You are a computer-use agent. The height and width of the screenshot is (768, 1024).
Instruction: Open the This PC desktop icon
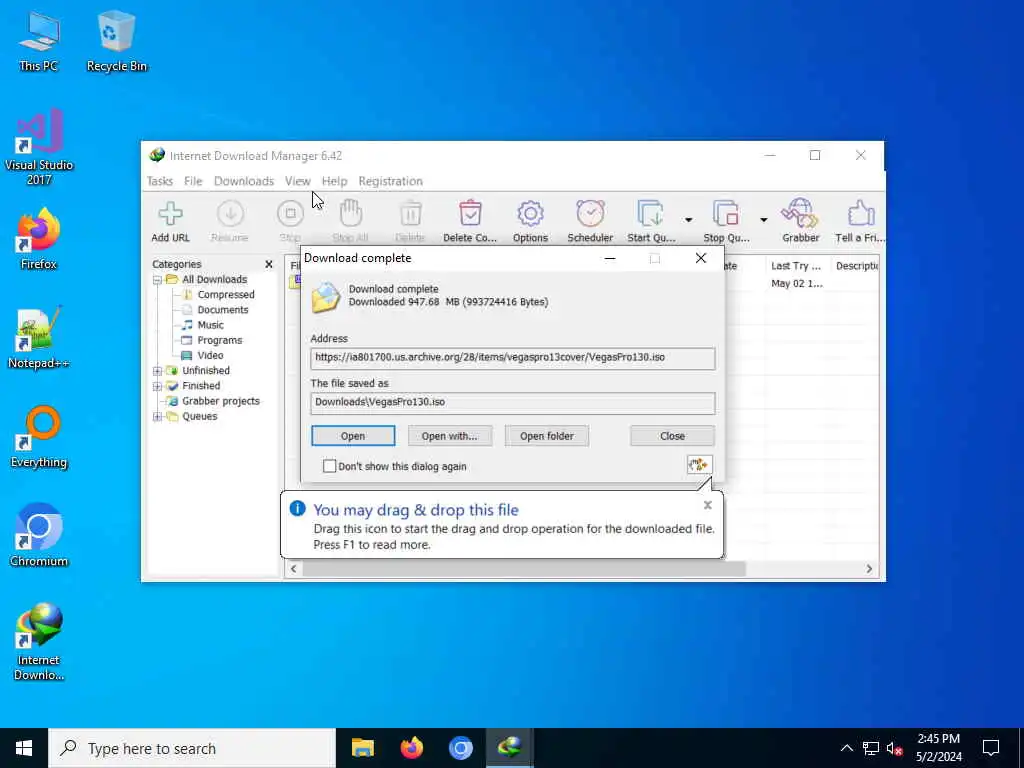[x=39, y=40]
